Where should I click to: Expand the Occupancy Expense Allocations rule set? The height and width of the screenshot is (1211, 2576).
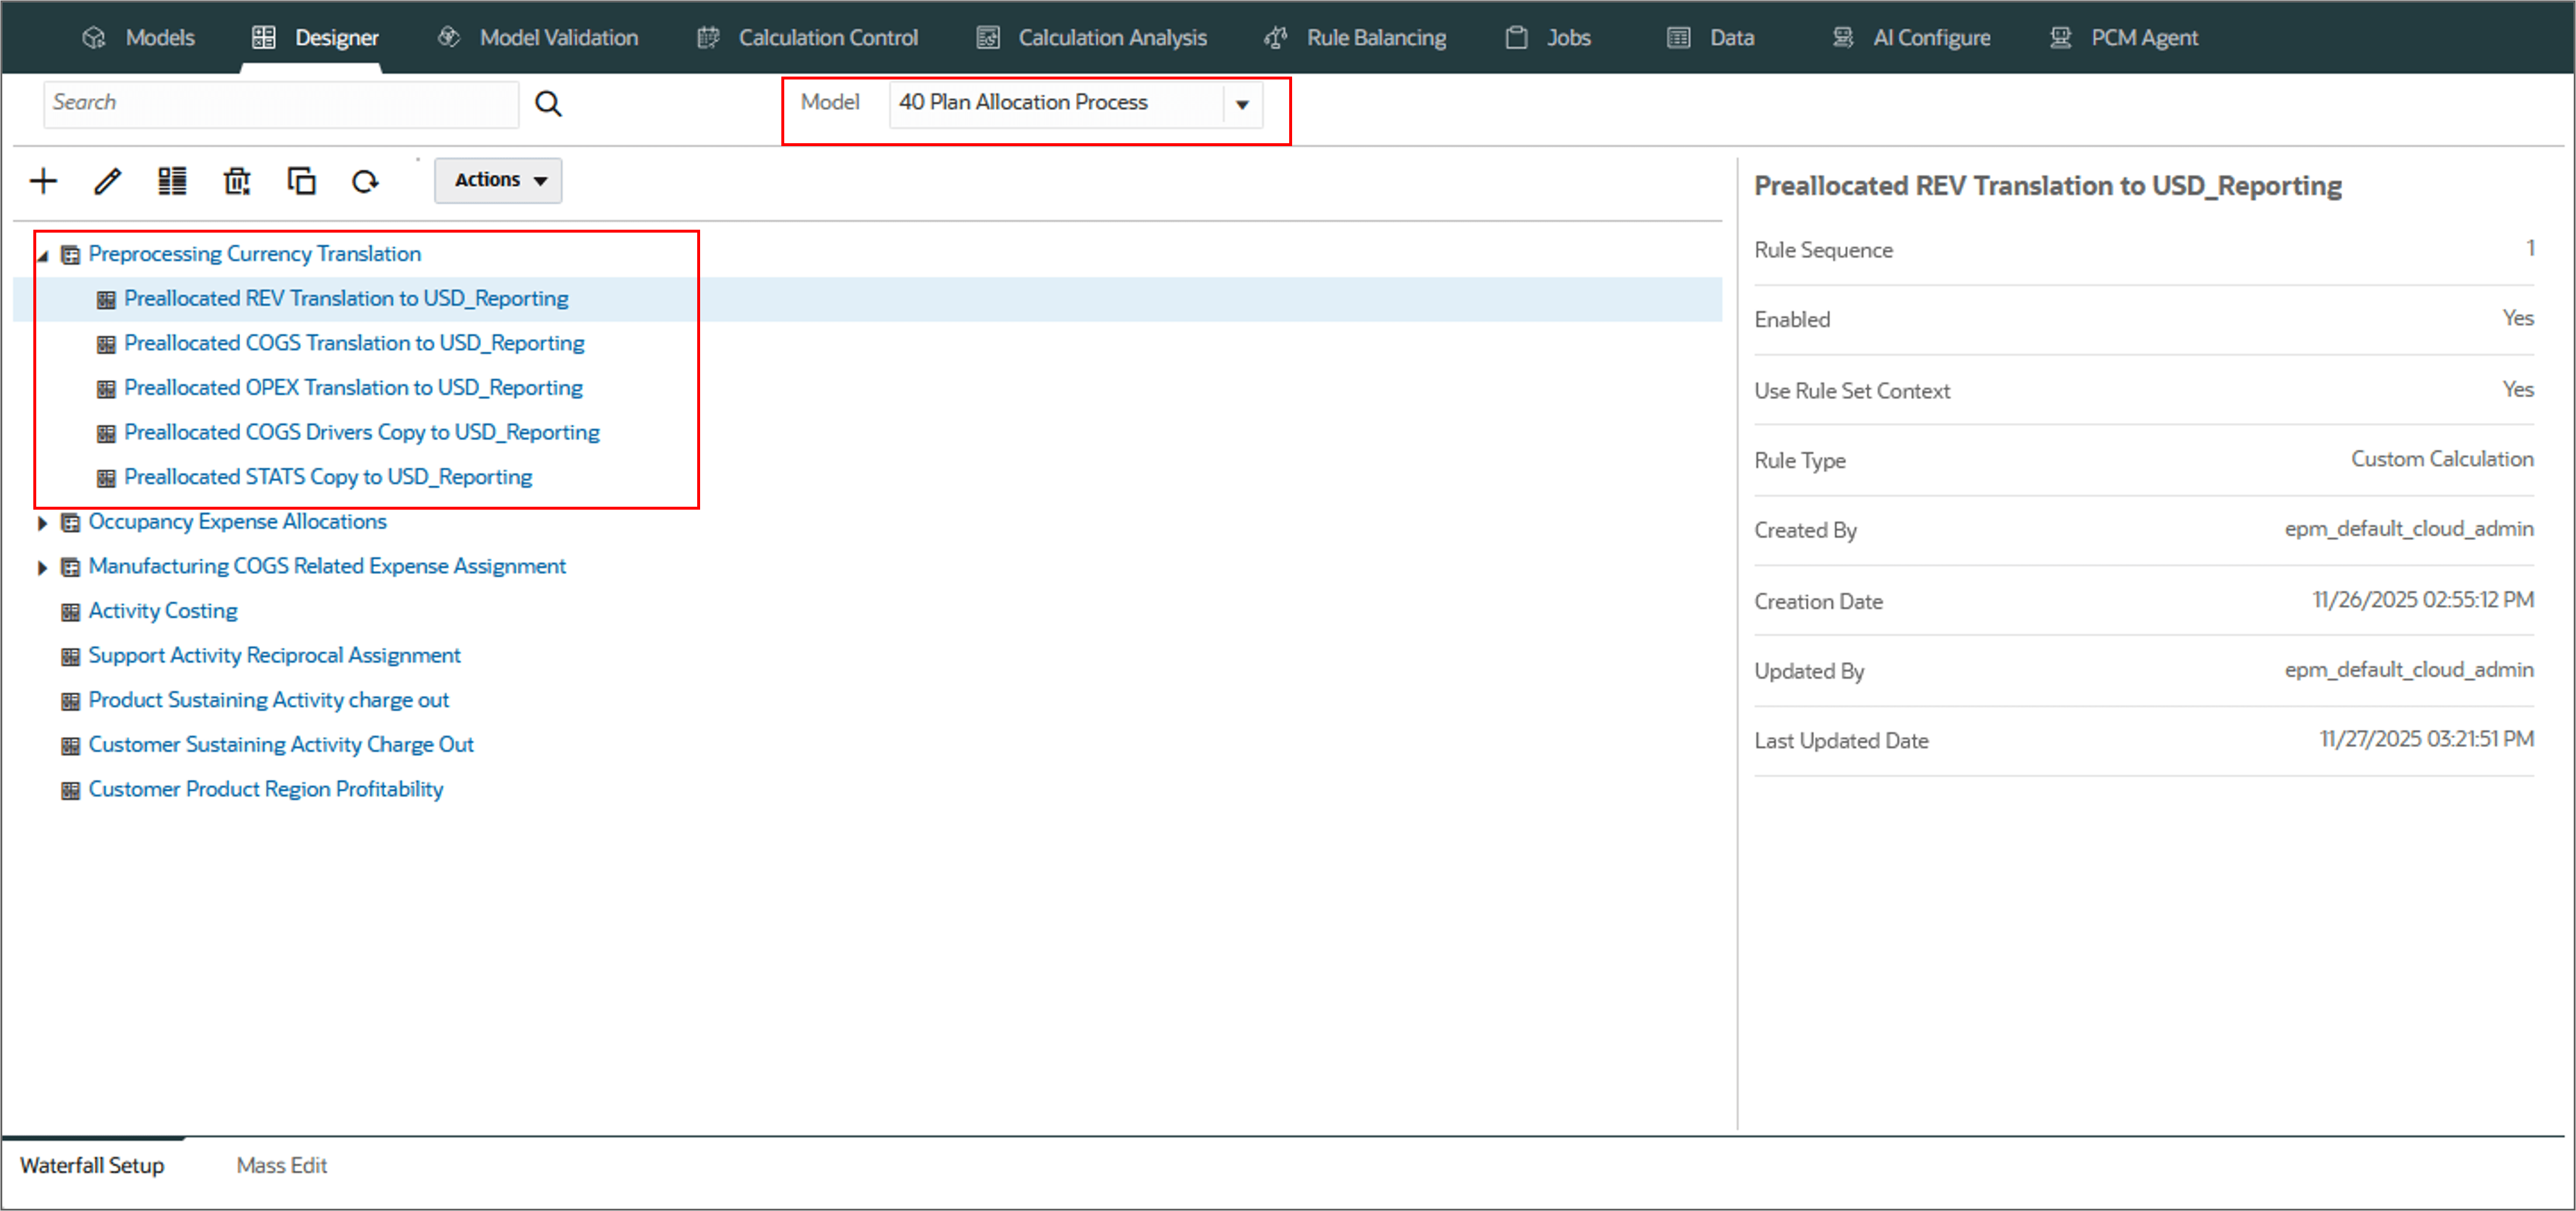[42, 523]
